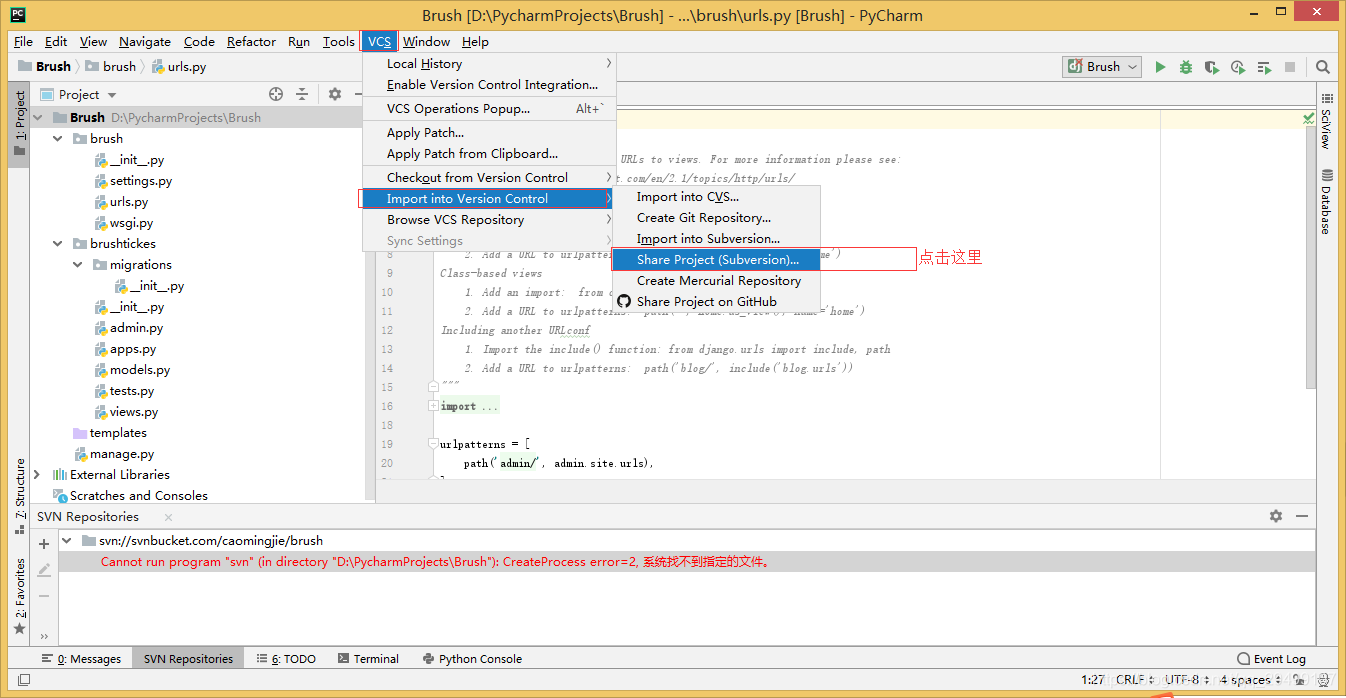Open the Favorites tool window
This screenshot has width=1346, height=698.
point(19,598)
